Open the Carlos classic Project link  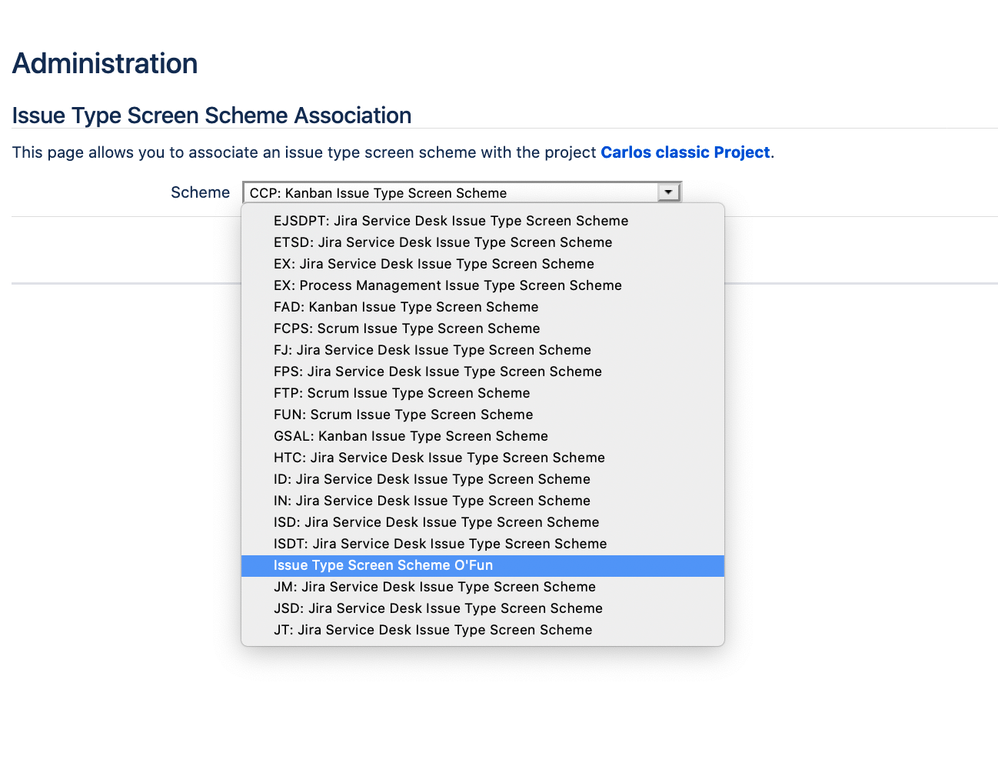pos(685,153)
